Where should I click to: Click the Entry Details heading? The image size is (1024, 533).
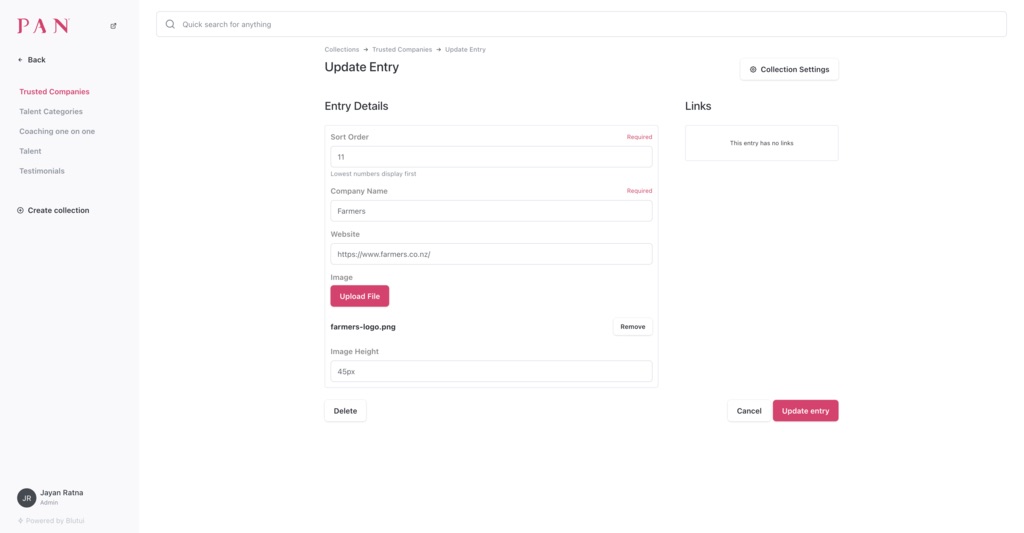357,106
